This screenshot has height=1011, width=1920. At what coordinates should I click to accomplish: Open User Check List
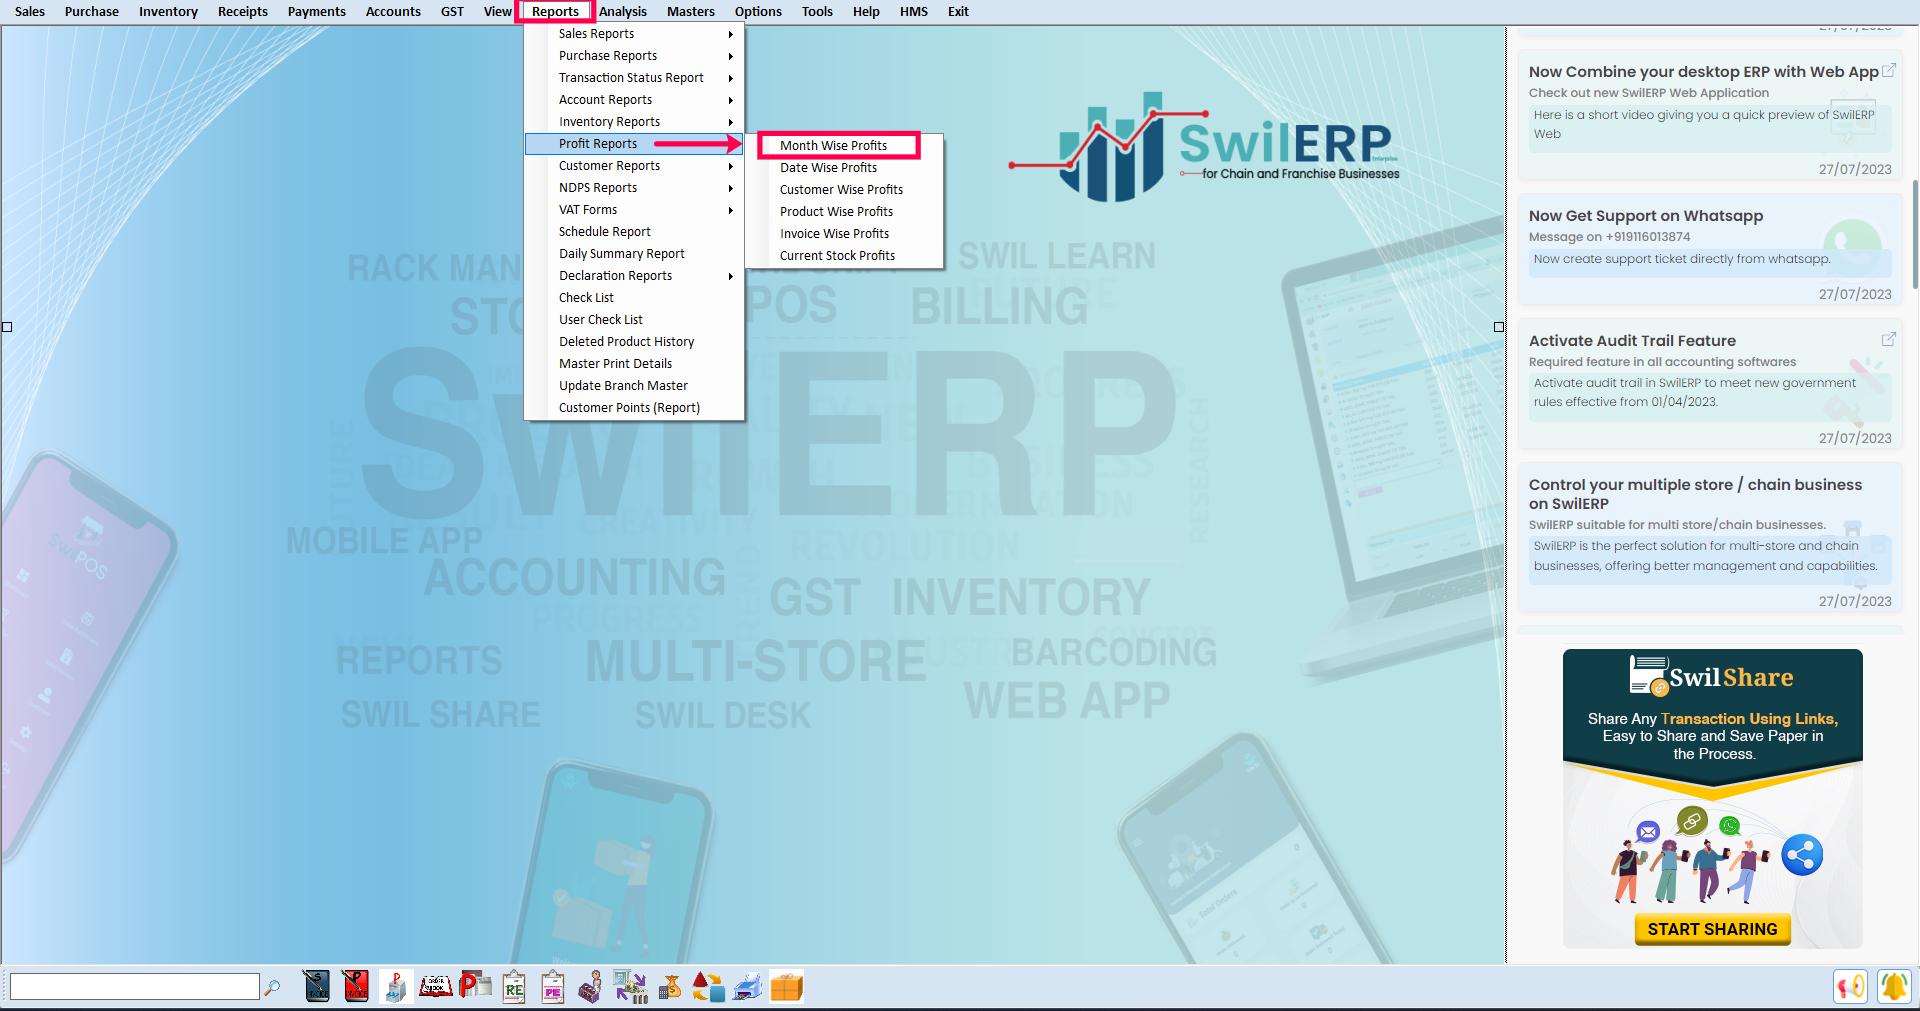pyautogui.click(x=634, y=320)
